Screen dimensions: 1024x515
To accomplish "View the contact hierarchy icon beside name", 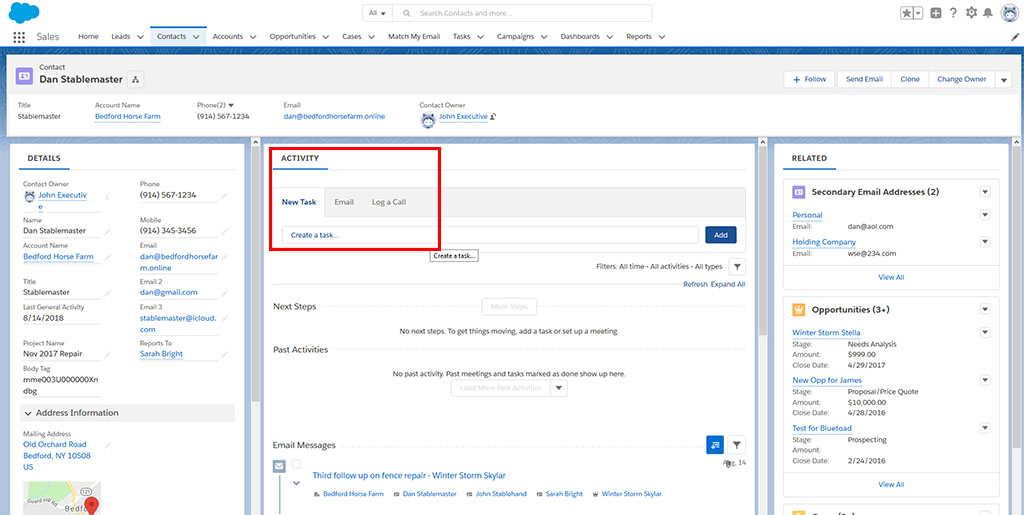I will pos(136,79).
